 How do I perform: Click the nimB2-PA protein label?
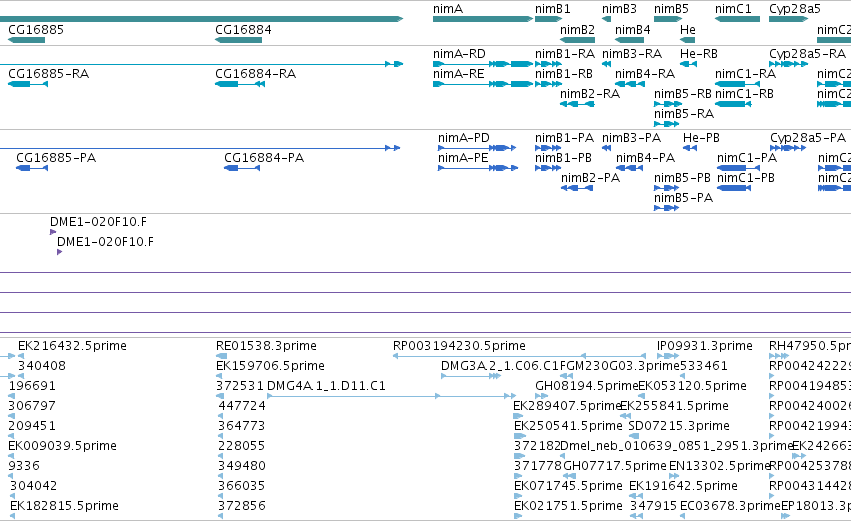tap(590, 178)
